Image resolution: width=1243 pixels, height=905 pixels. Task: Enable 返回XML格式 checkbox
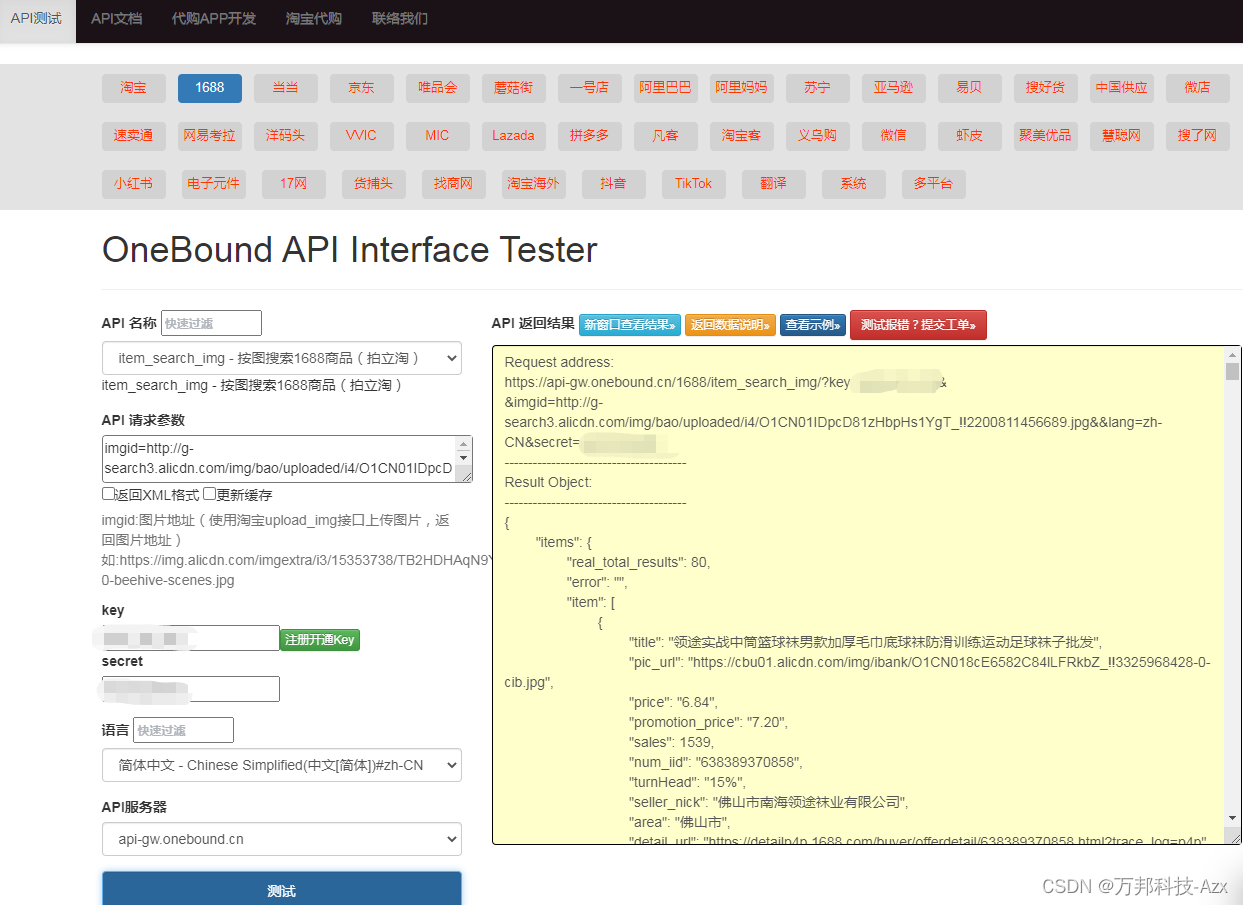(x=108, y=494)
